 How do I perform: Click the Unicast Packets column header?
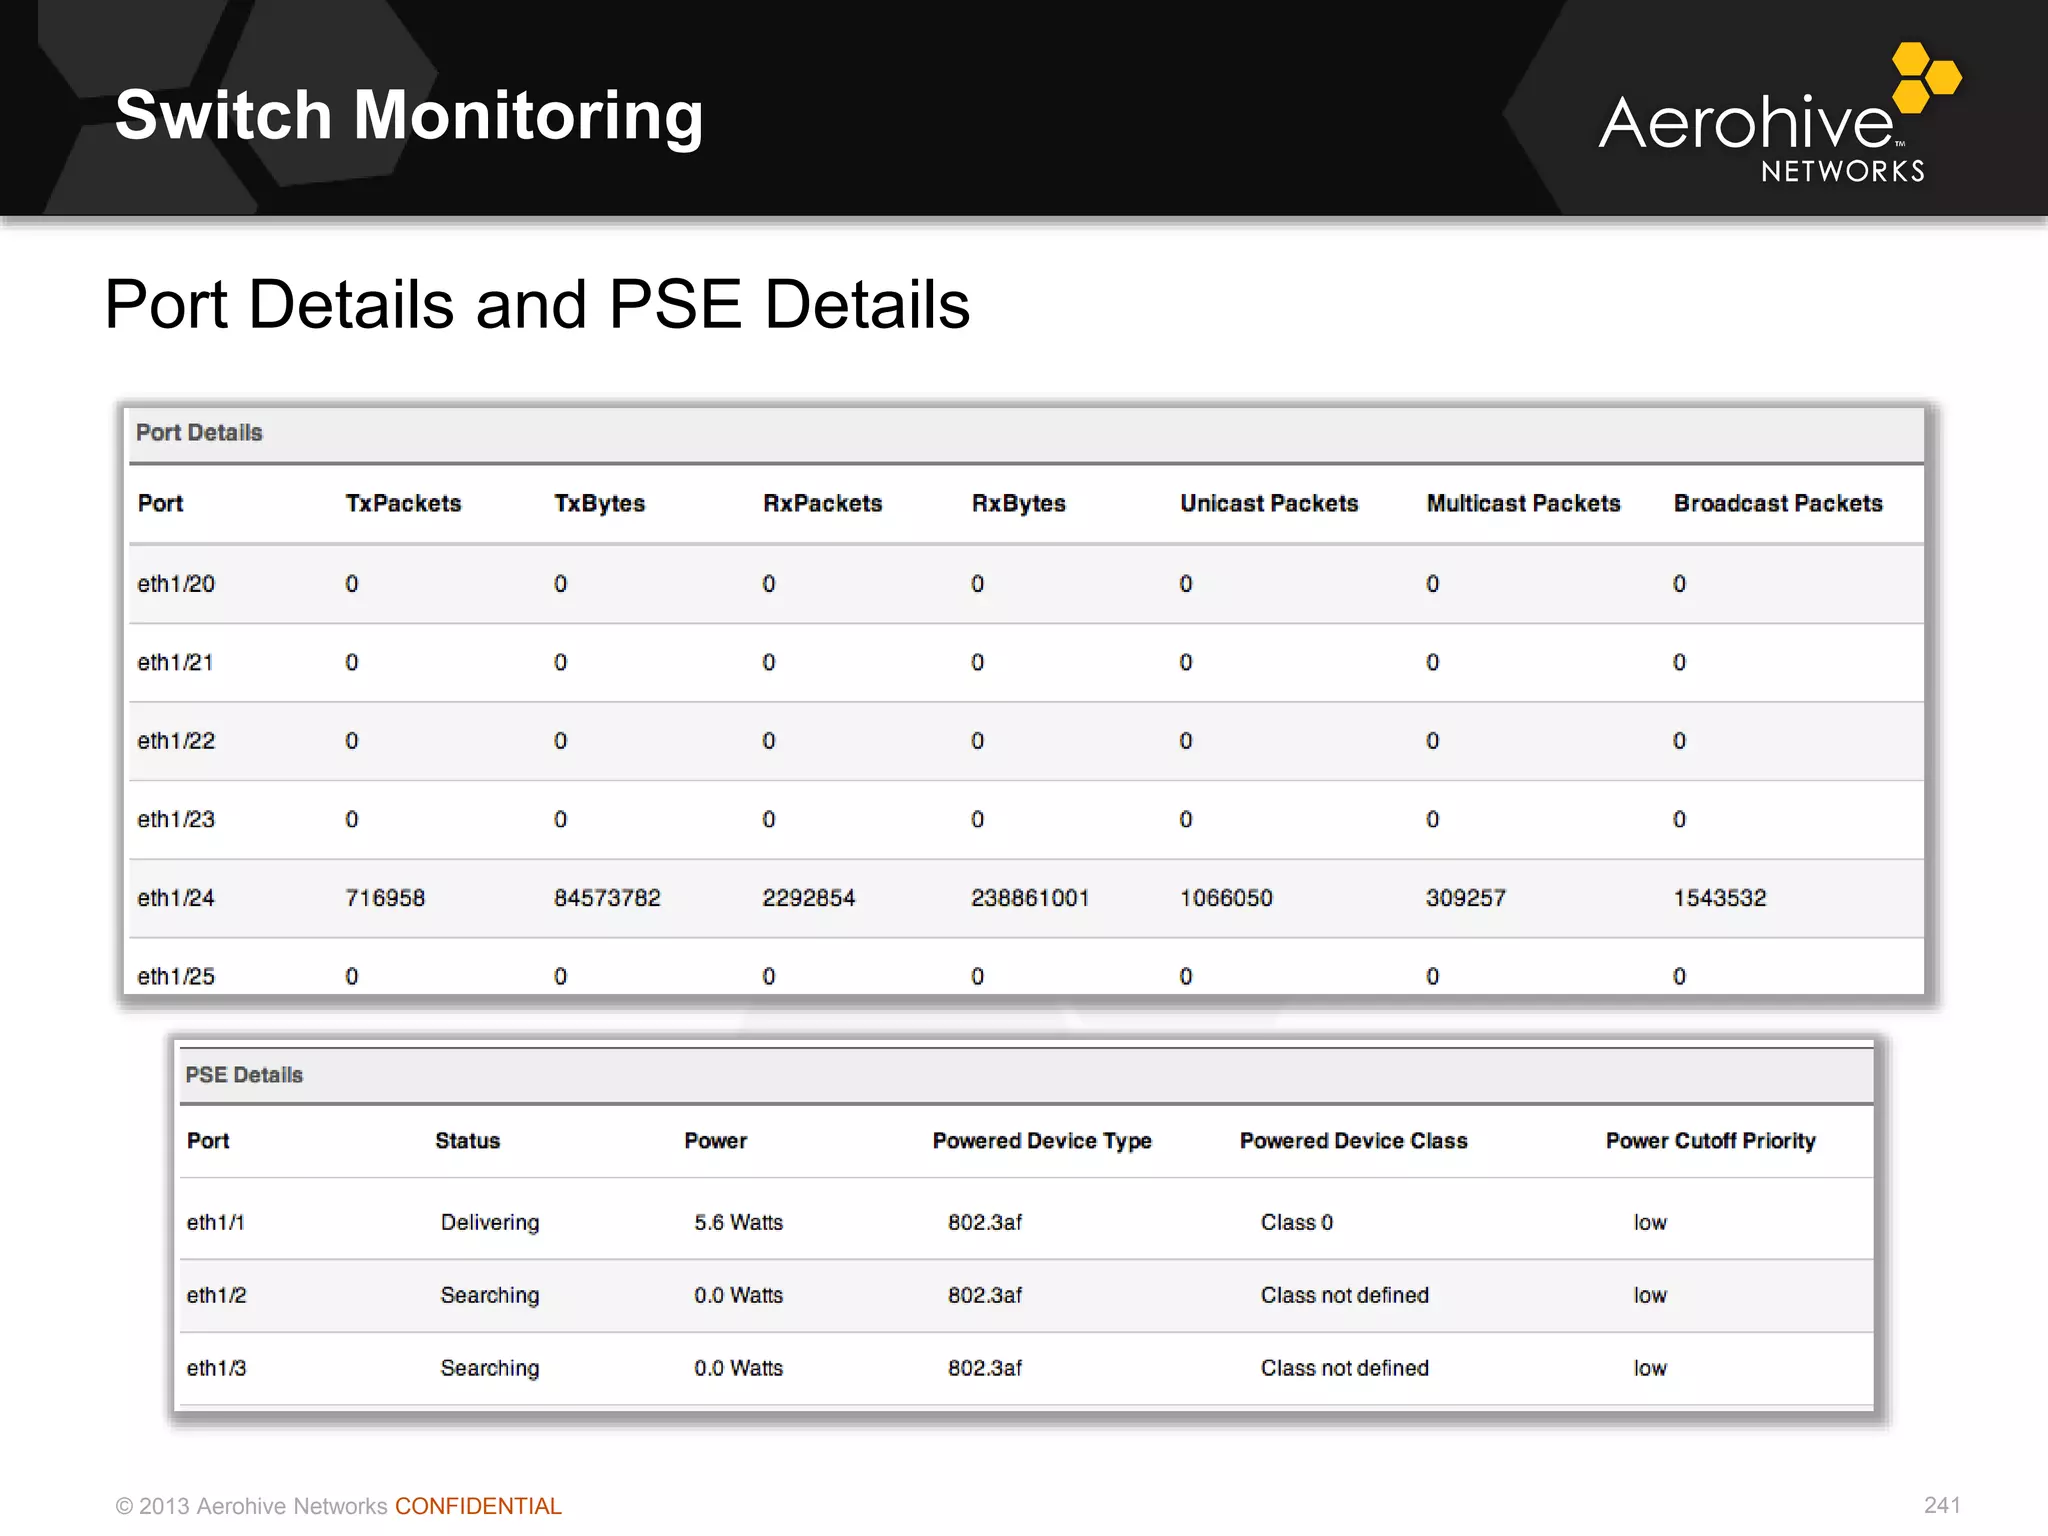click(x=1269, y=503)
